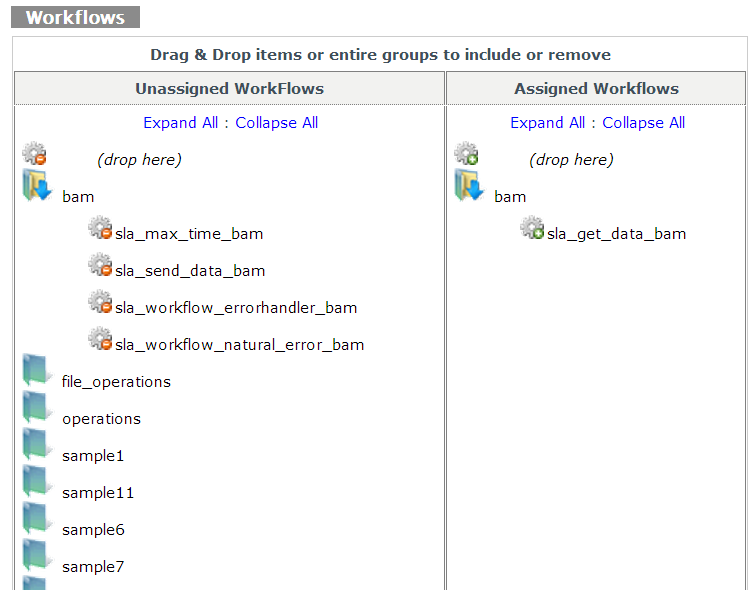Screen dimensions: 752x590
Task: Select the sample11 group label
Action: click(x=98, y=493)
